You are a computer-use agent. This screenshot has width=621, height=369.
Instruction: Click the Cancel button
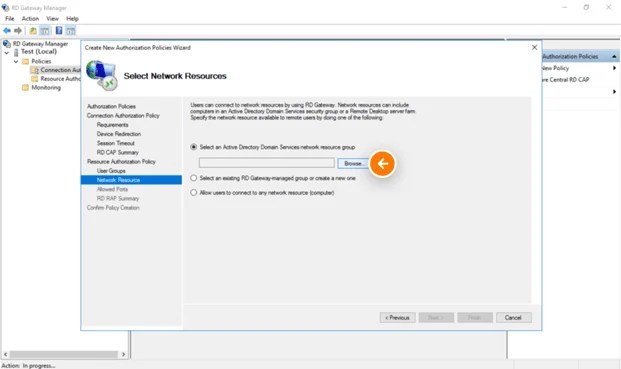tap(514, 318)
